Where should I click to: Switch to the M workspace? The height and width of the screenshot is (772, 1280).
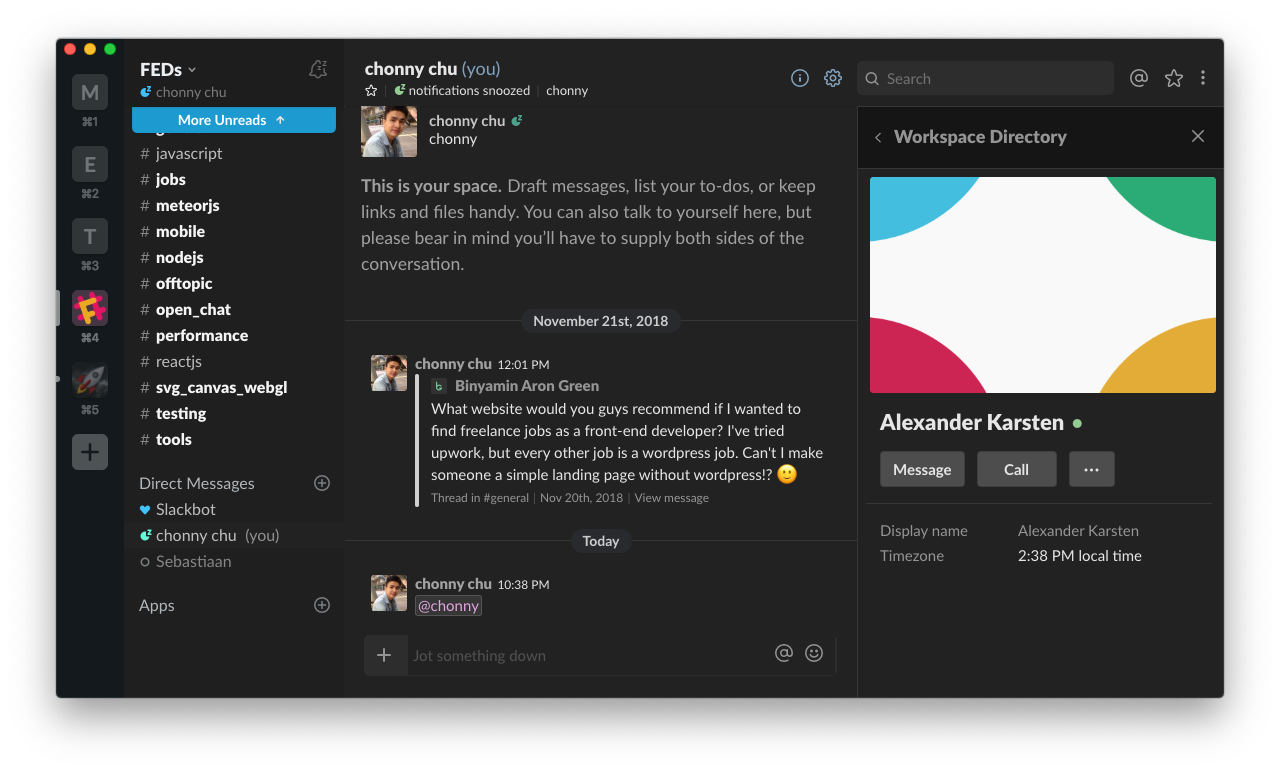point(90,92)
